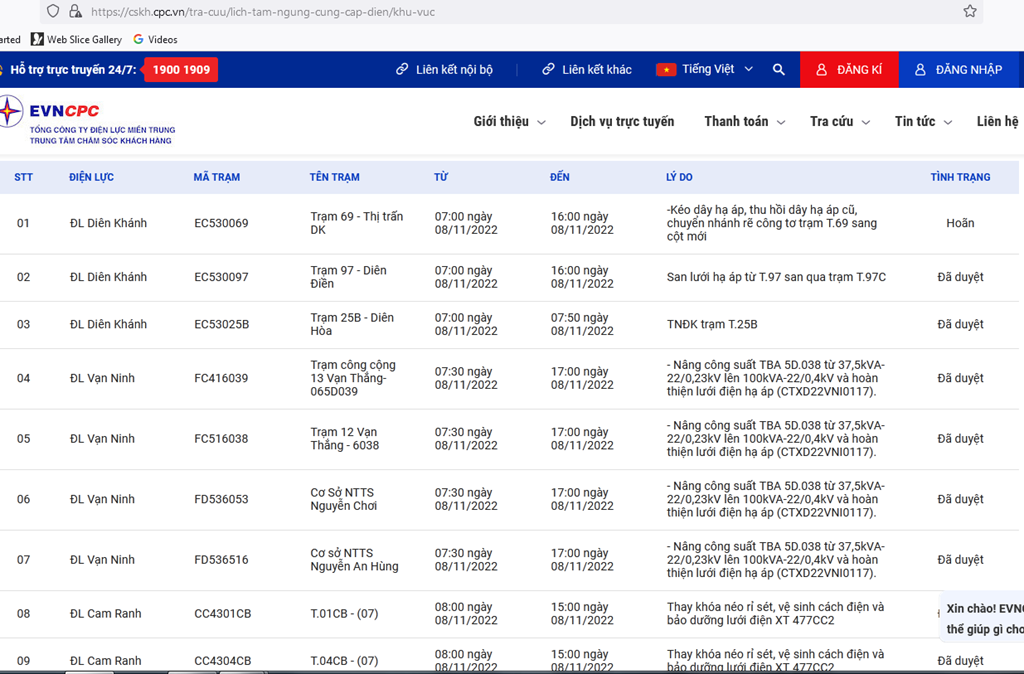The width and height of the screenshot is (1024, 674).
Task: Click the search magnifier icon
Action: (x=778, y=70)
